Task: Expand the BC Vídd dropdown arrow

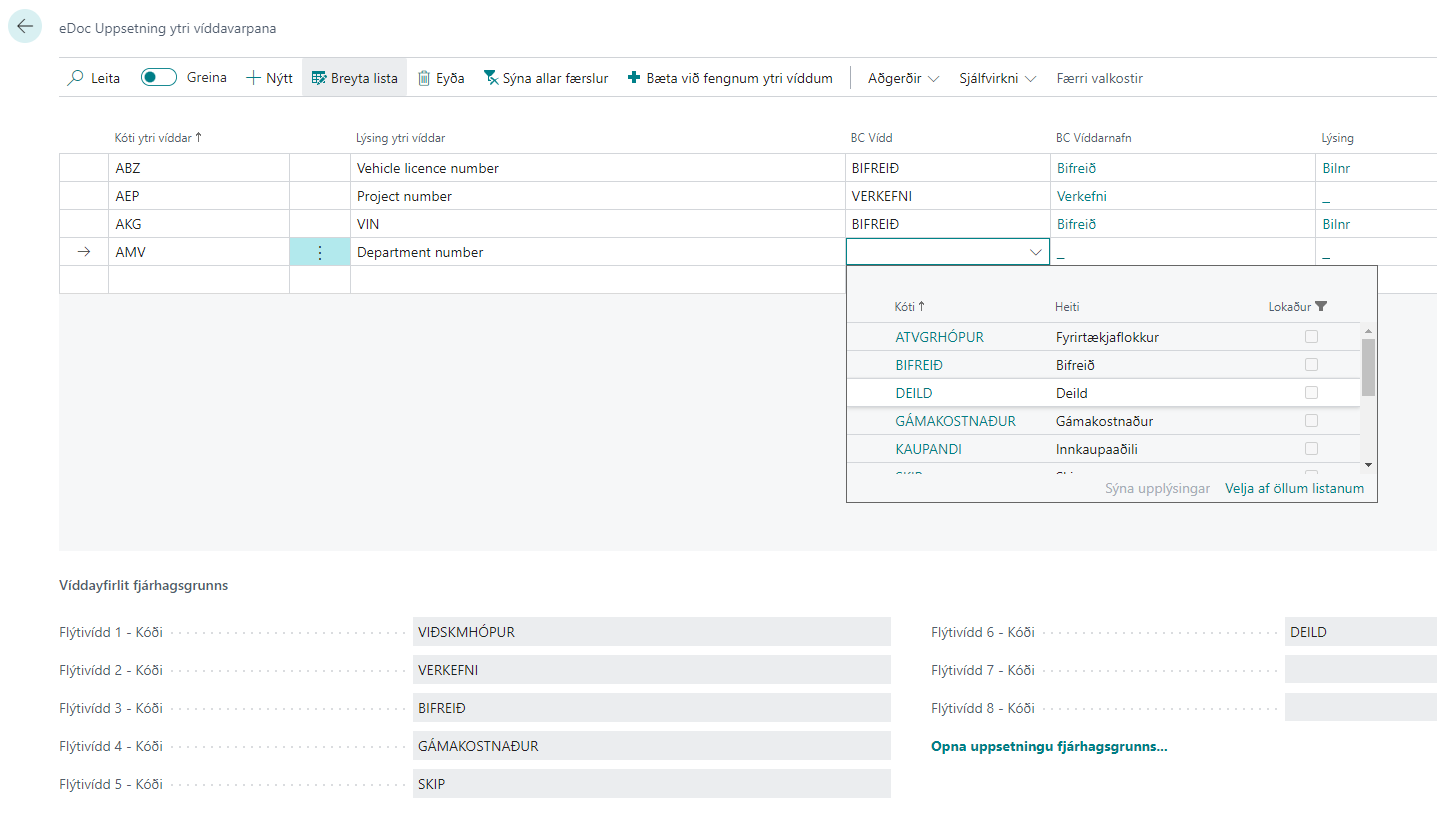Action: 1036,253
